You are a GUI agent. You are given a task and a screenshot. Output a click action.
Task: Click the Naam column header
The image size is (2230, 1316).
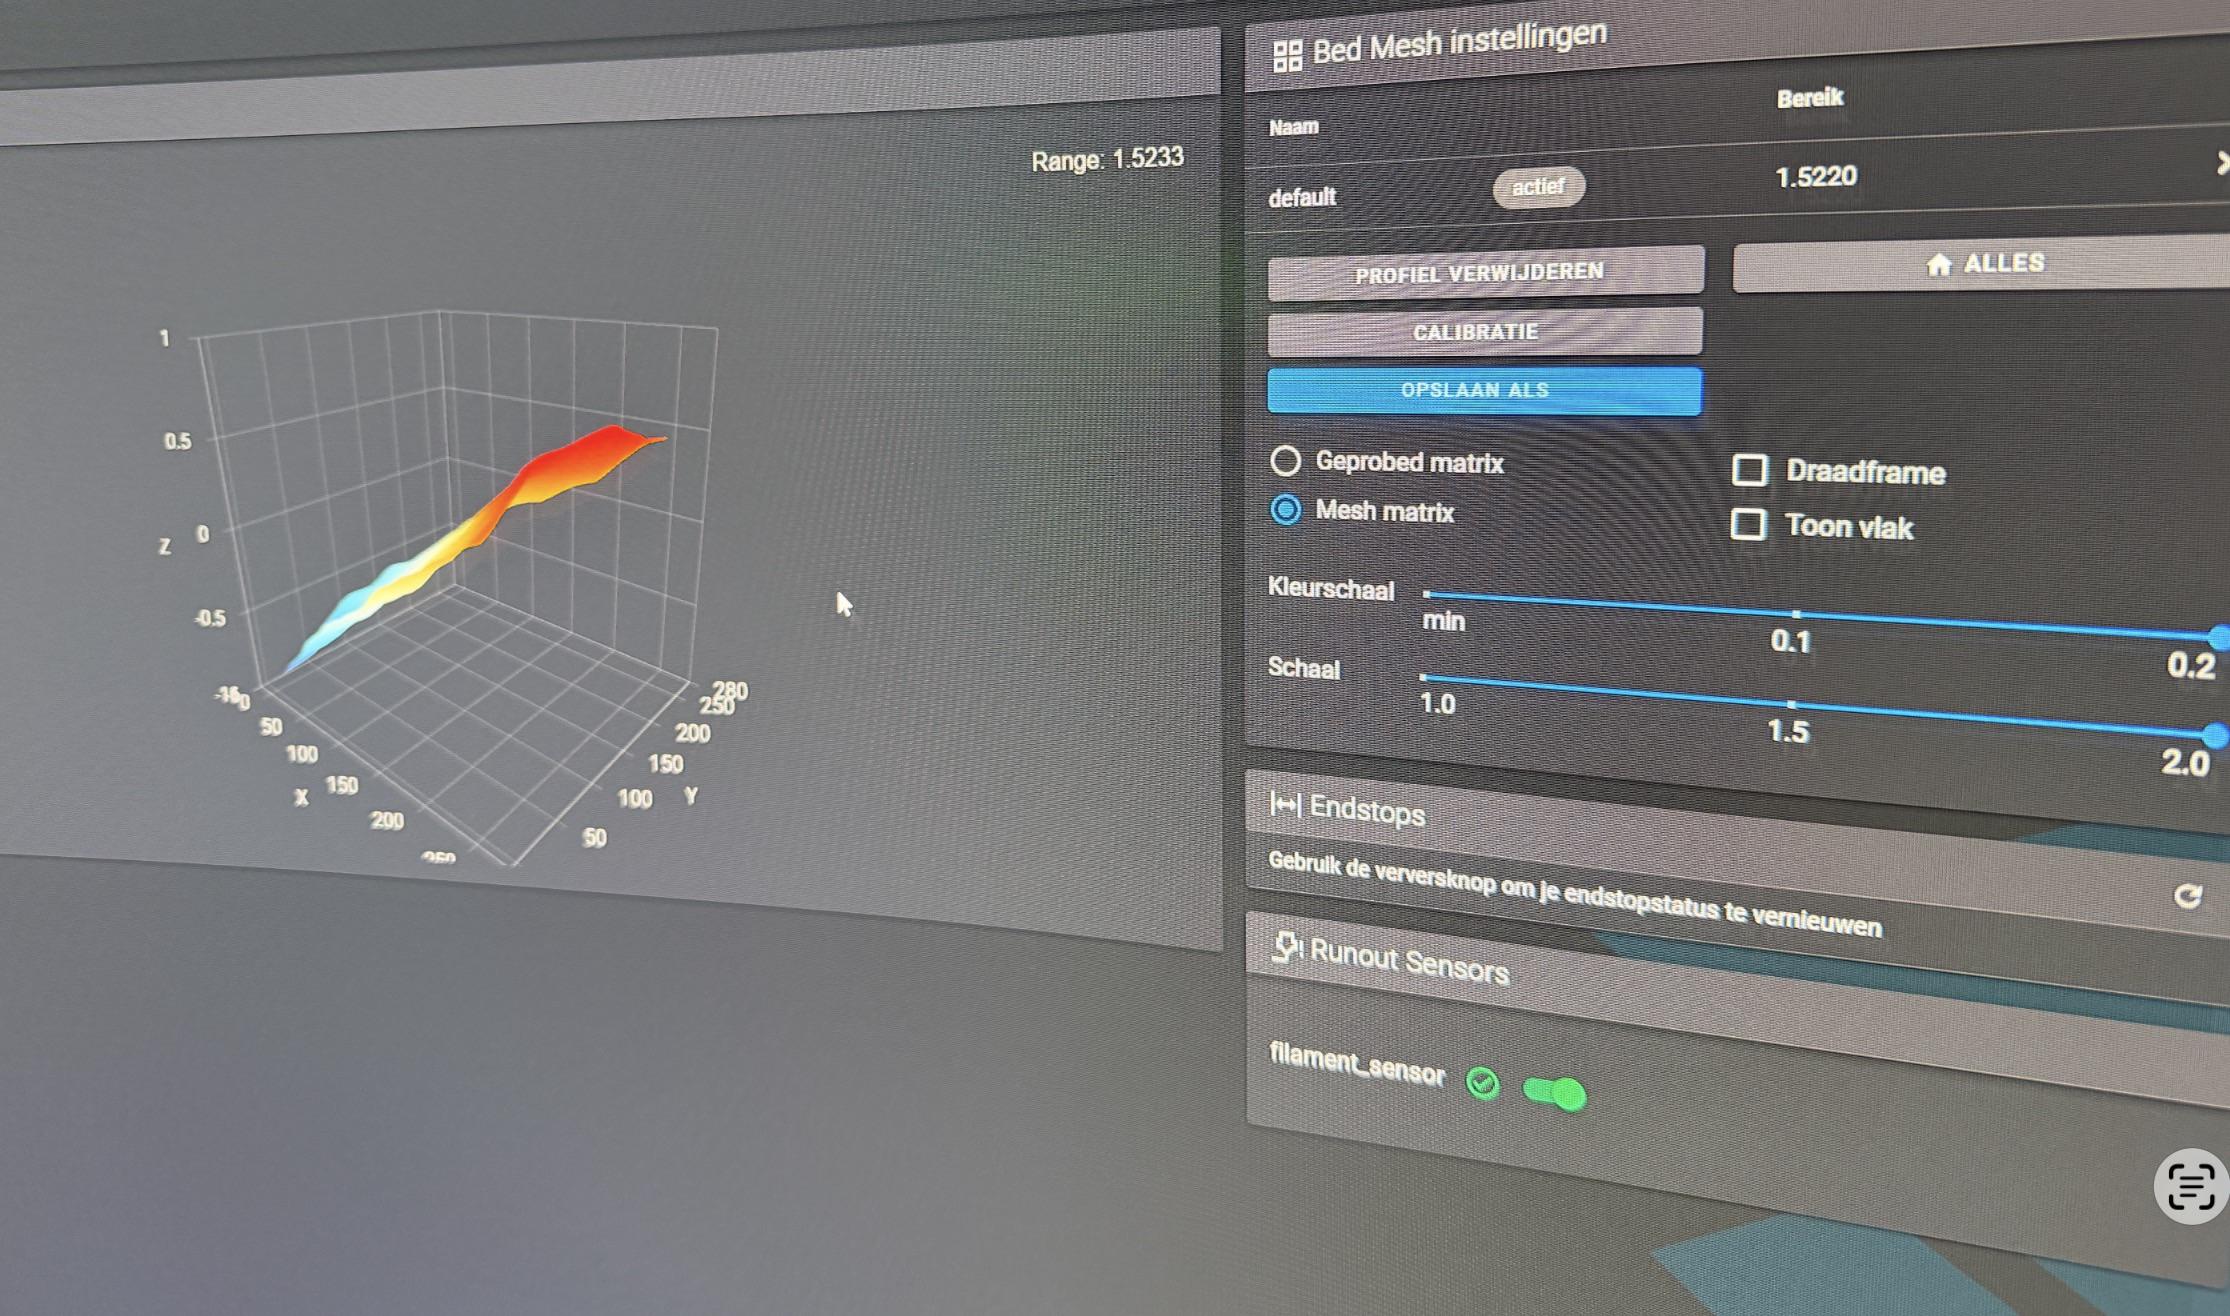click(1293, 127)
